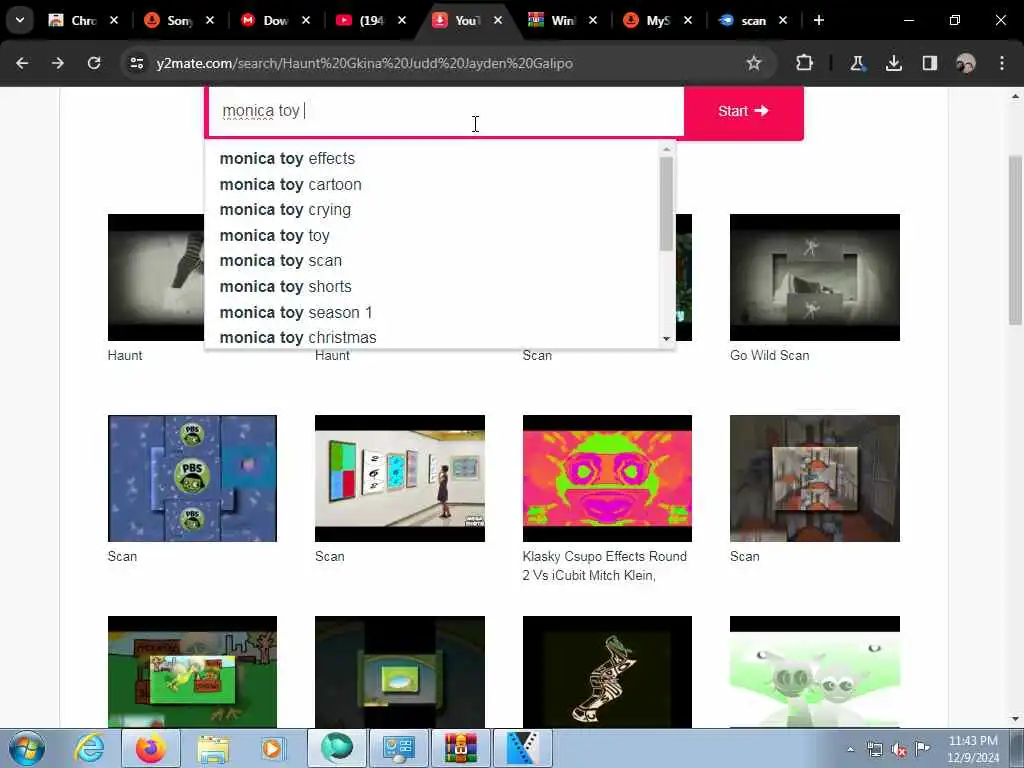
Task: Open the Go Wild Scan title link
Action: [769, 355]
